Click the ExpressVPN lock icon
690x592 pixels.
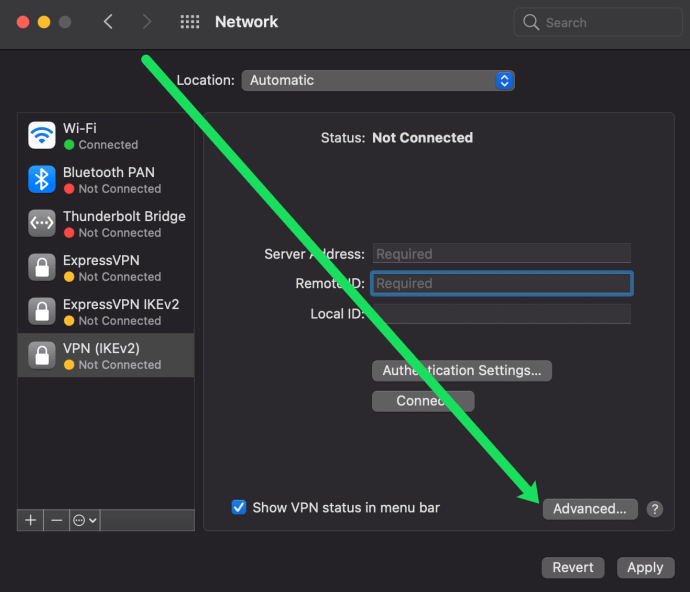tap(42, 268)
